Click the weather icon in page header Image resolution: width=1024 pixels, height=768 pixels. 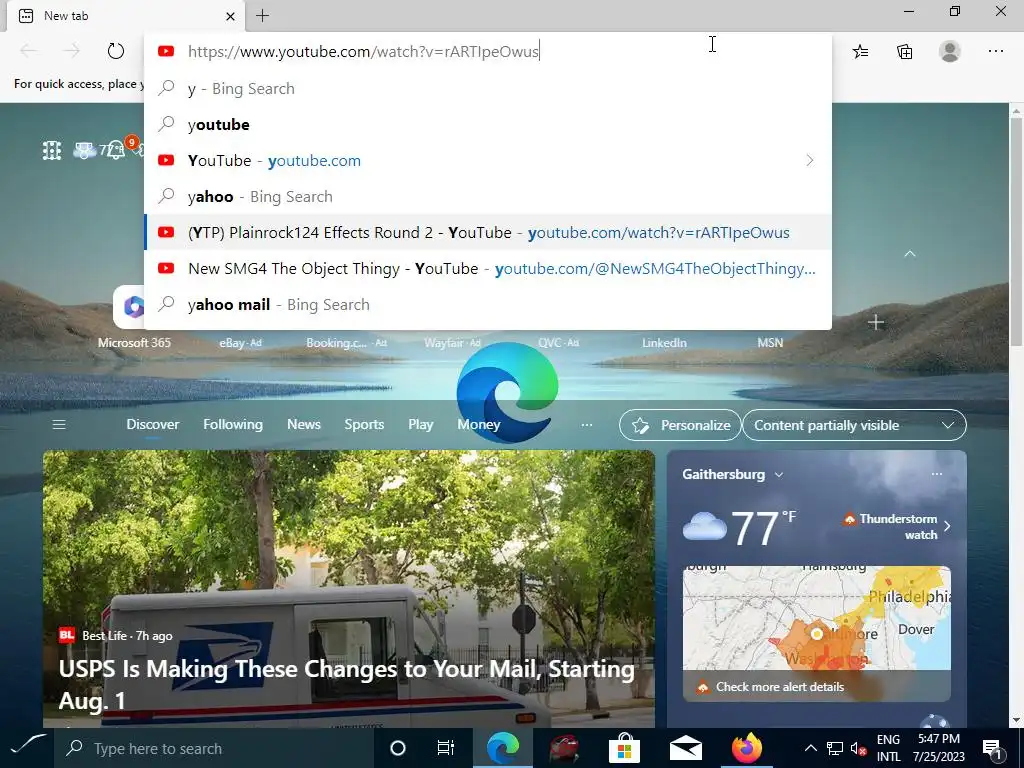click(x=85, y=151)
